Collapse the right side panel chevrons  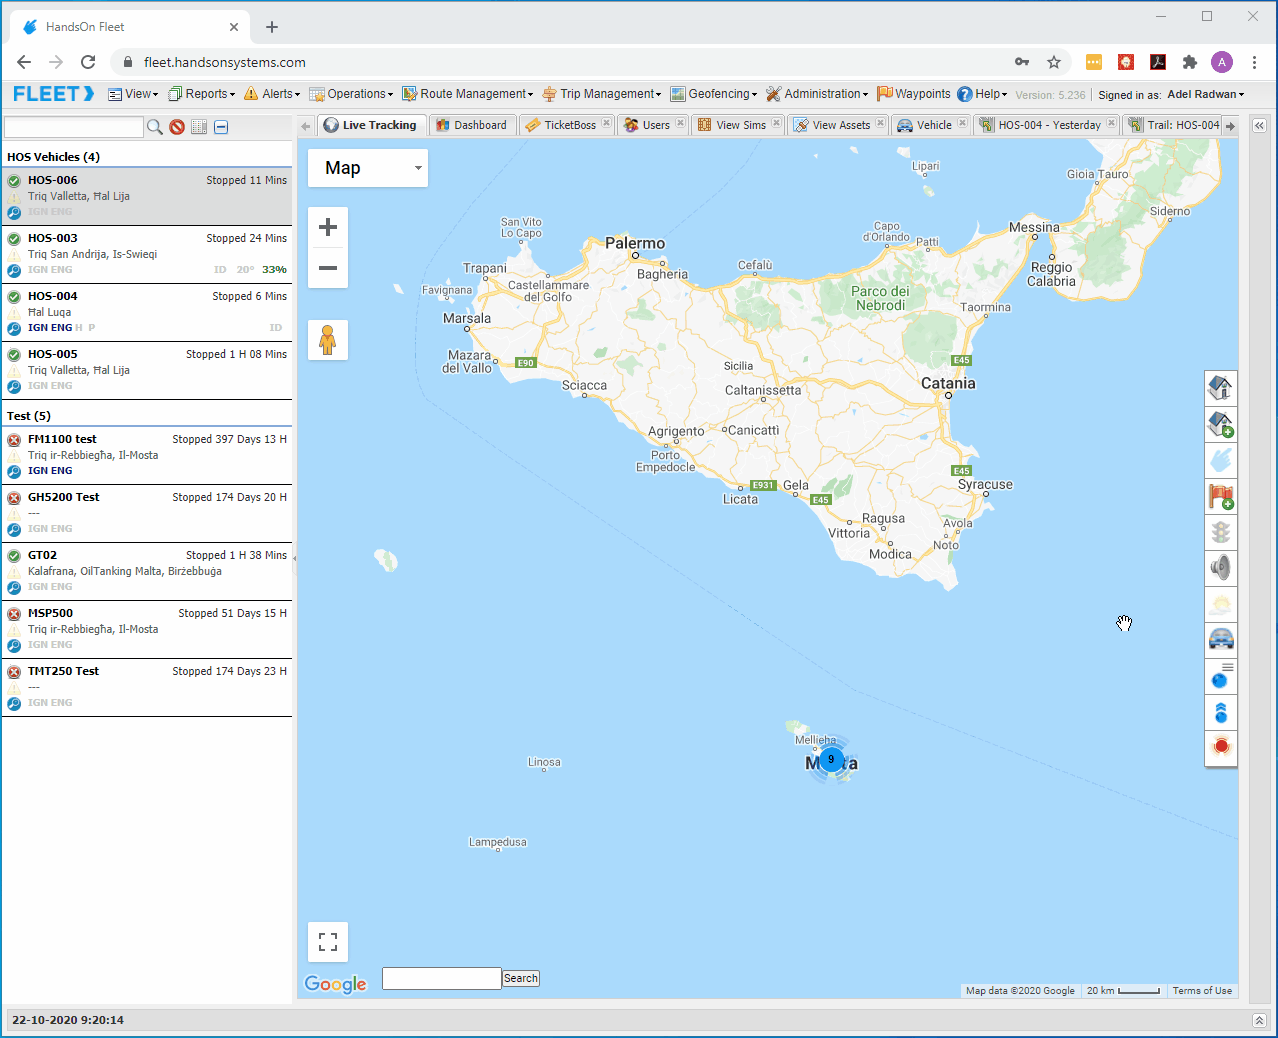click(1259, 126)
